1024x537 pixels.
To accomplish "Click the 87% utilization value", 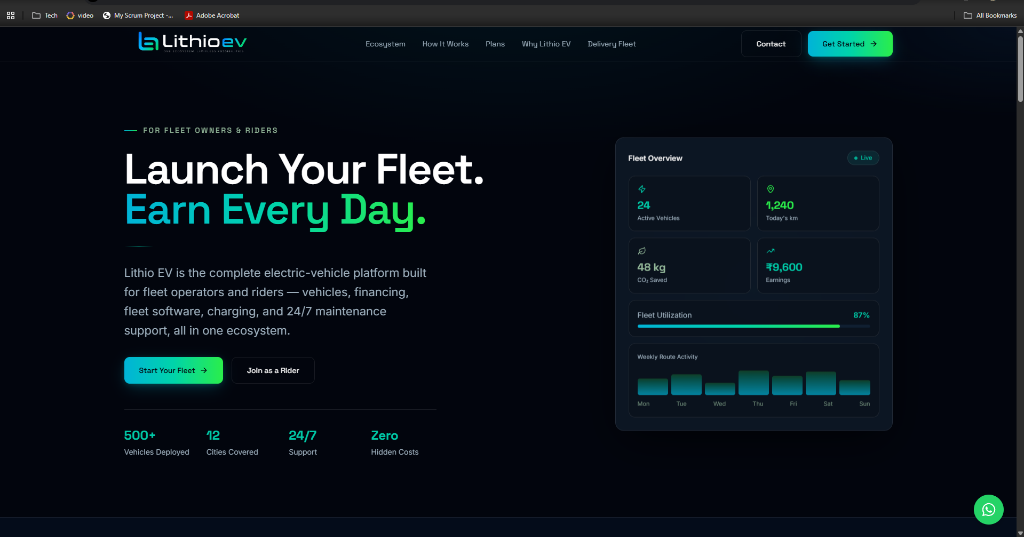I will click(861, 315).
